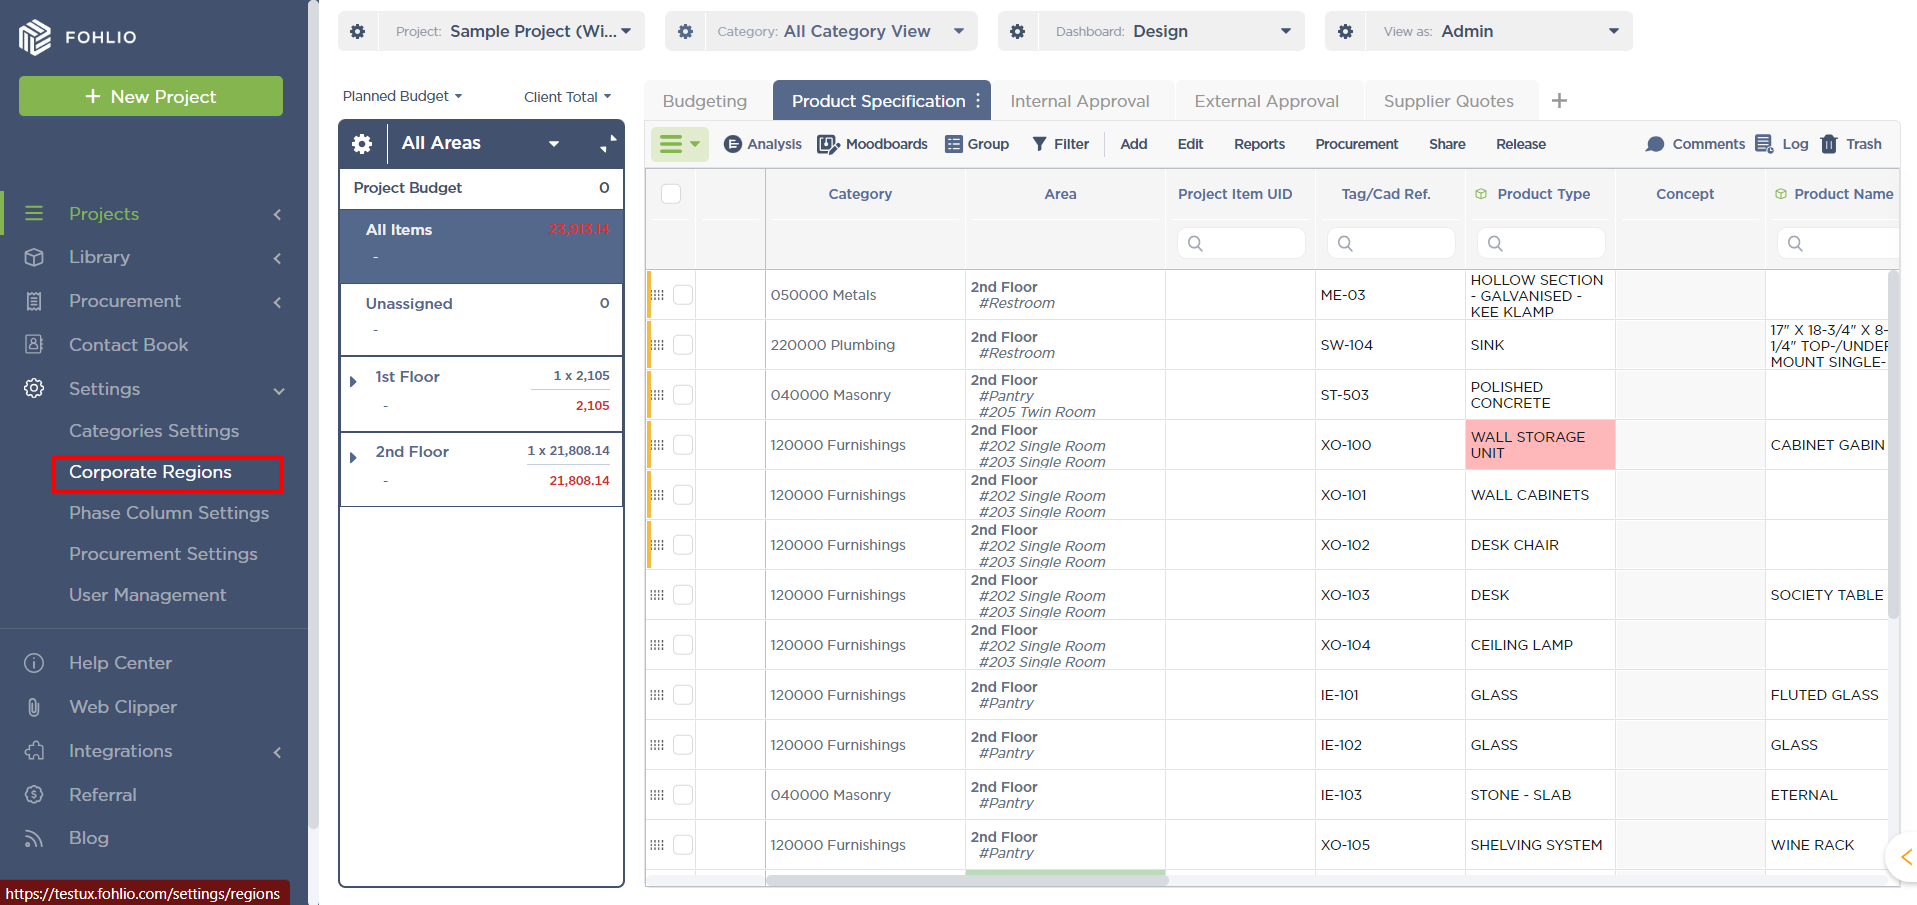Click the All Areas gear icon

tap(362, 144)
